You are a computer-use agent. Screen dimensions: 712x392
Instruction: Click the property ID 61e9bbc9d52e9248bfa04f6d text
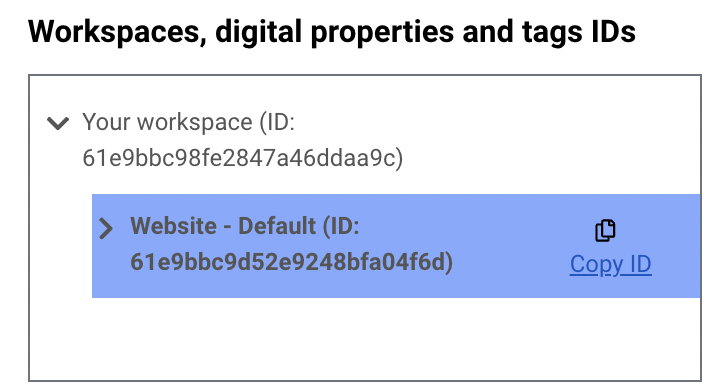click(292, 262)
